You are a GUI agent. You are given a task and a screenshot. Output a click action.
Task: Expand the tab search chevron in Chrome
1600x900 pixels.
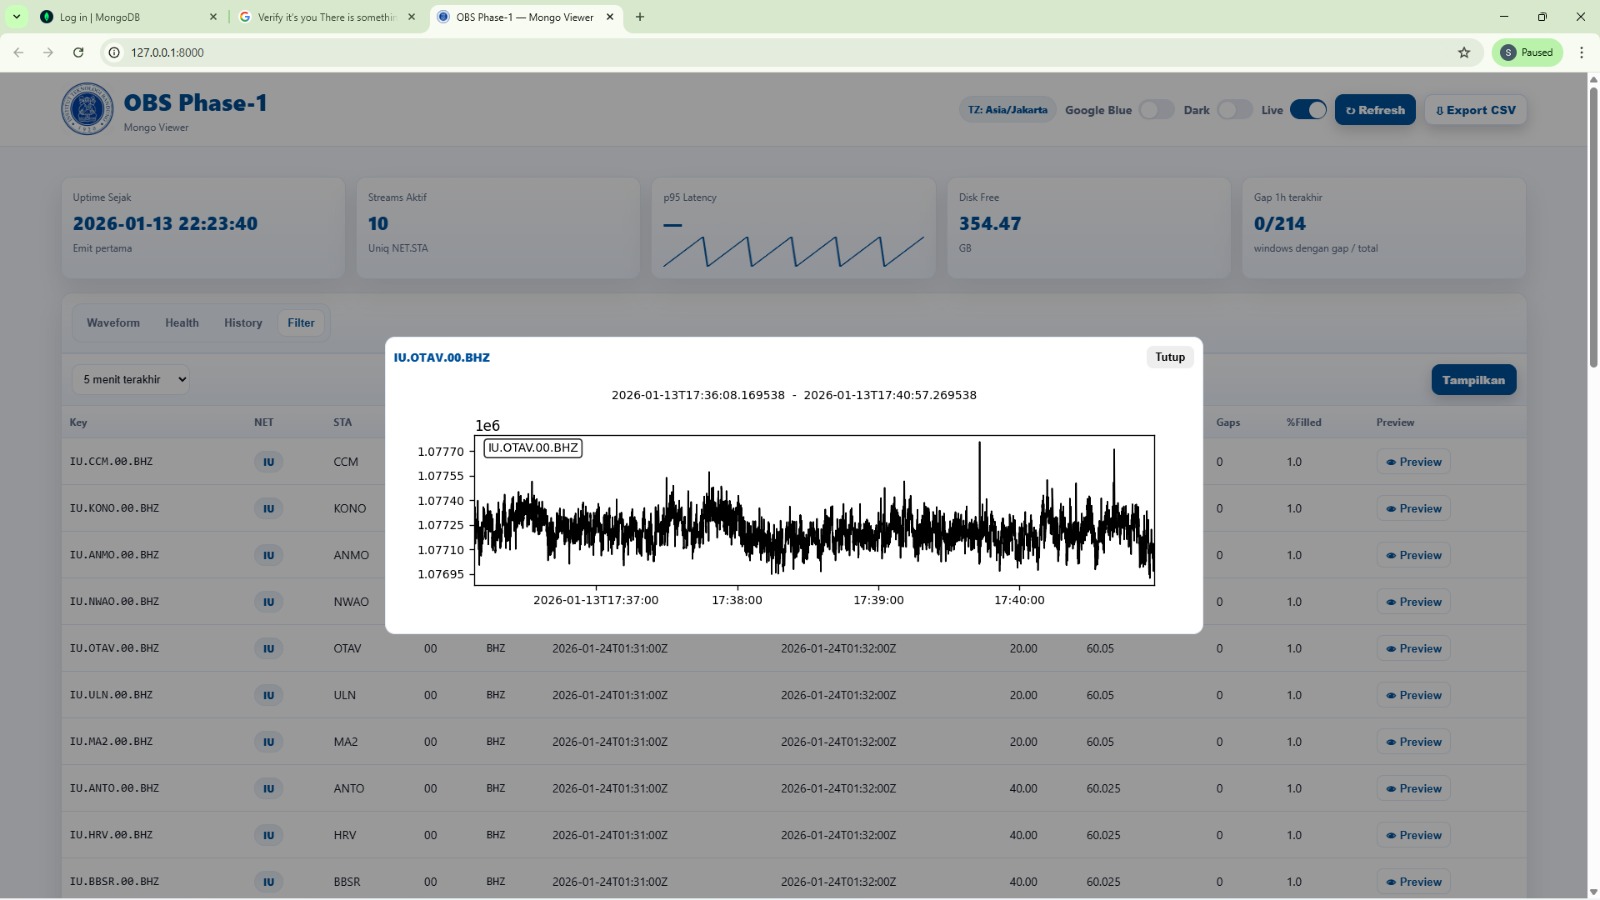pos(16,17)
